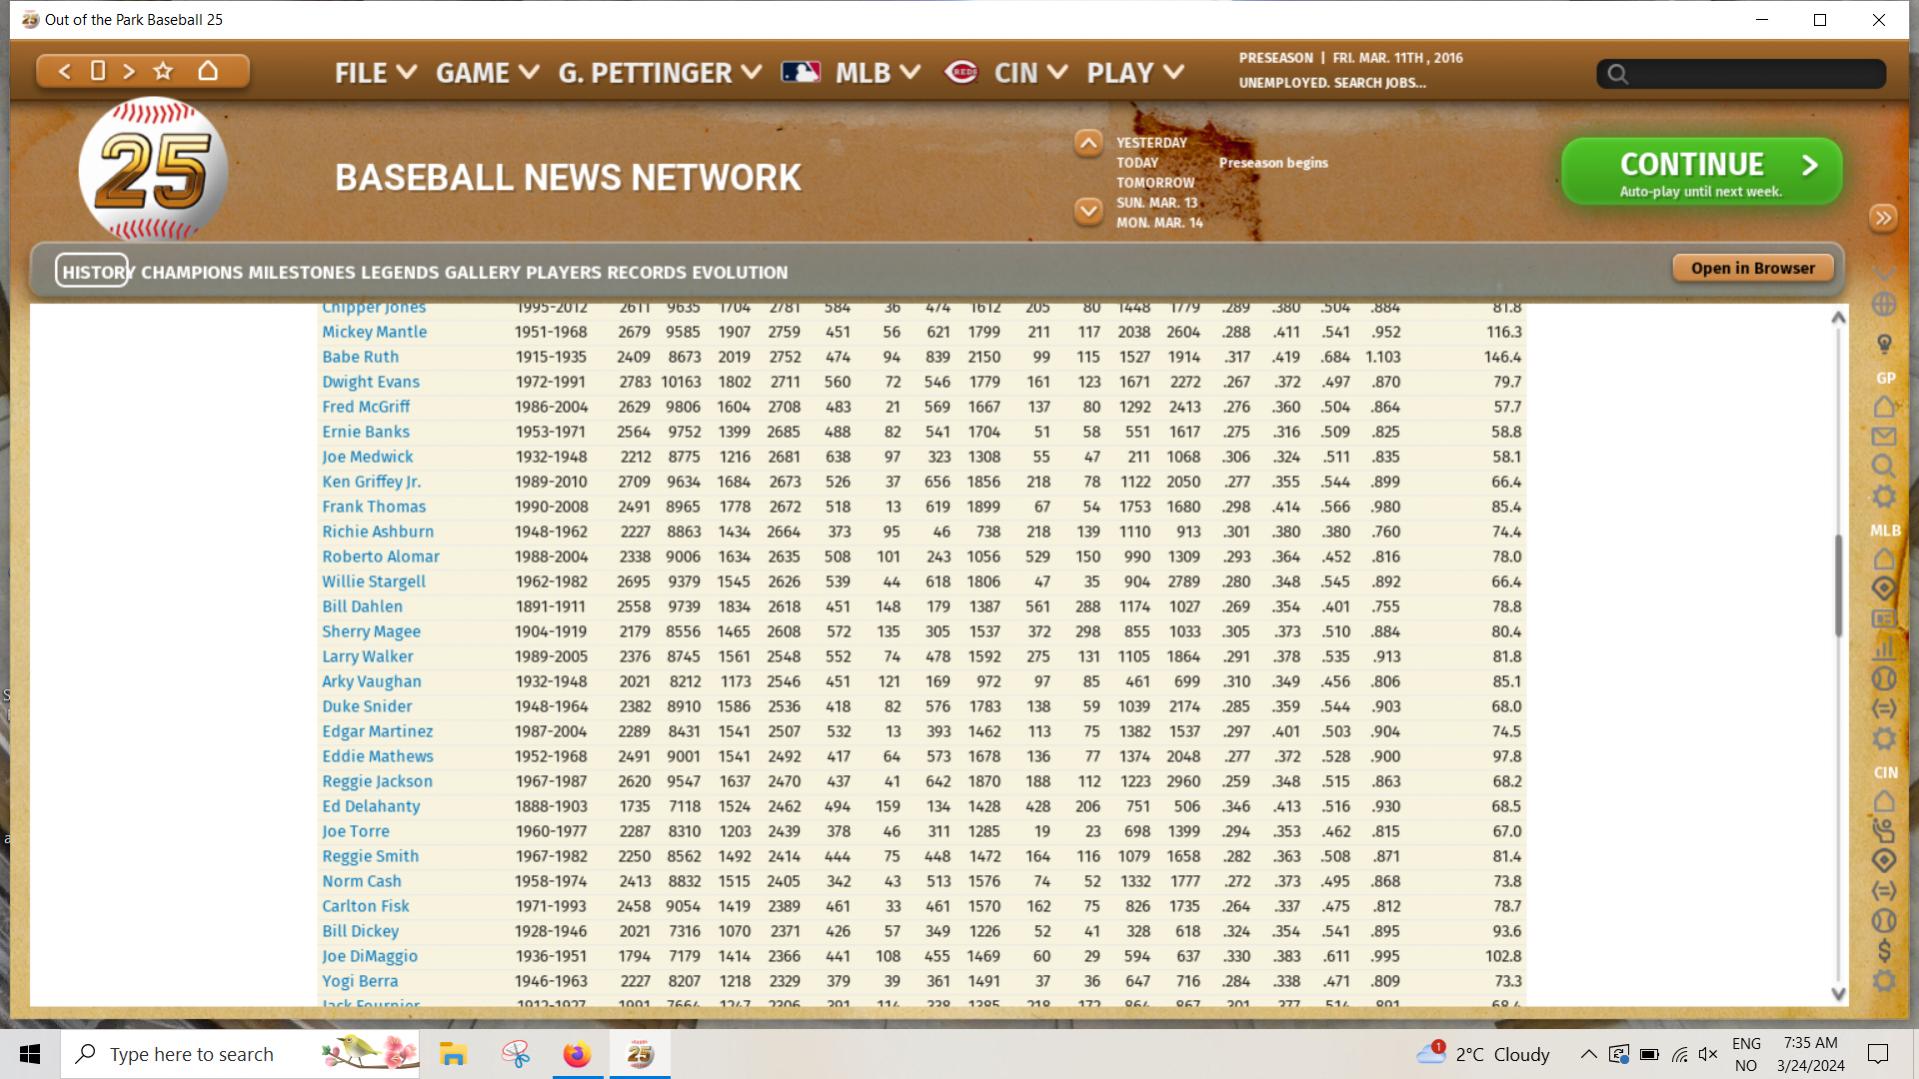Viewport: 1919px width, 1079px height.
Task: Go to the home screen icon
Action: pyautogui.click(x=208, y=71)
